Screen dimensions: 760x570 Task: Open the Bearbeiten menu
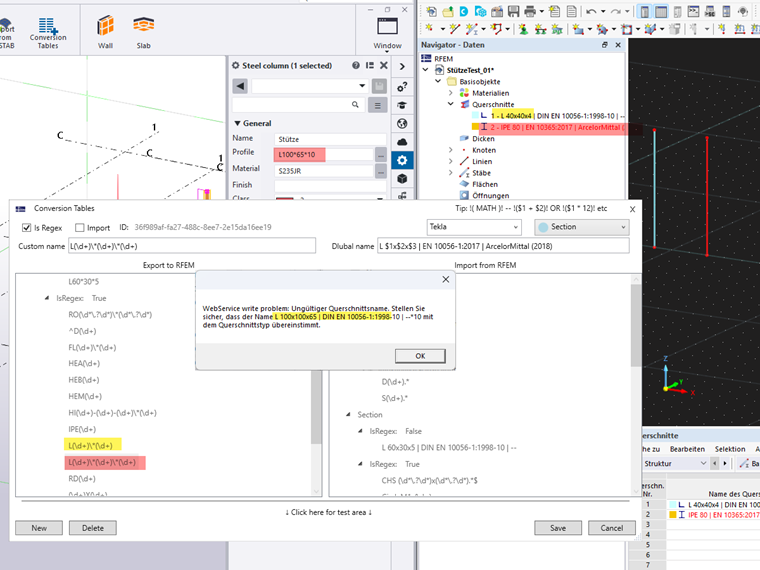[687, 449]
